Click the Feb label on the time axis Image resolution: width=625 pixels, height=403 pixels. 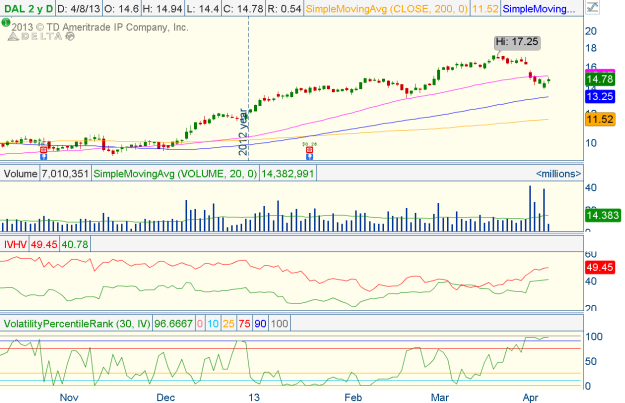(x=354, y=397)
